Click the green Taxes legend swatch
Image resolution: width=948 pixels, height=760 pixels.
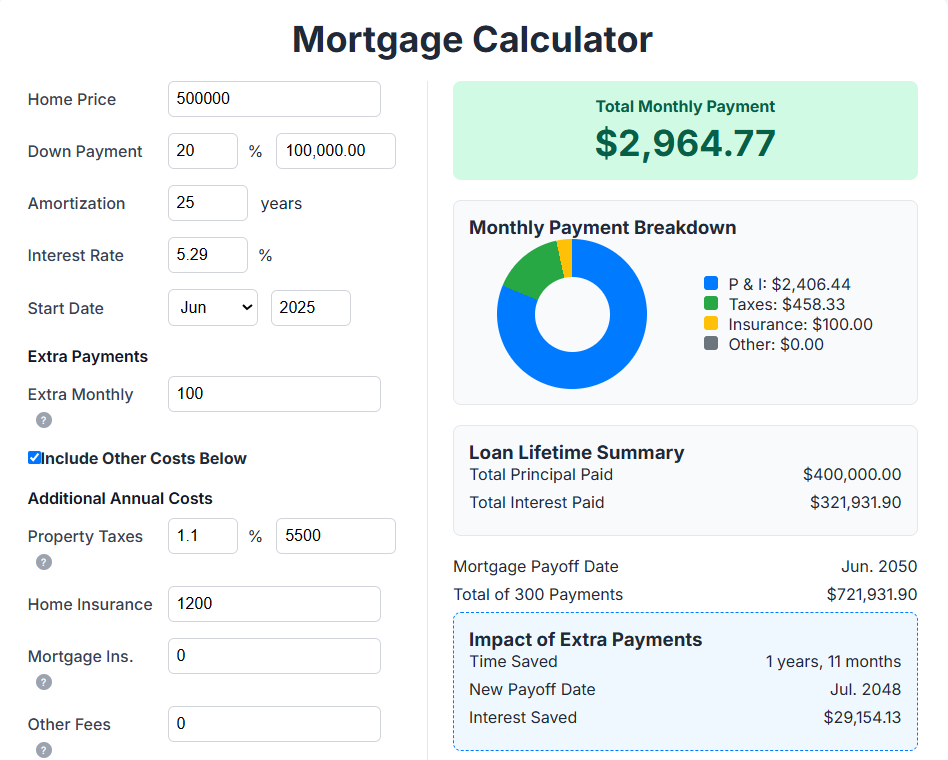tap(711, 304)
